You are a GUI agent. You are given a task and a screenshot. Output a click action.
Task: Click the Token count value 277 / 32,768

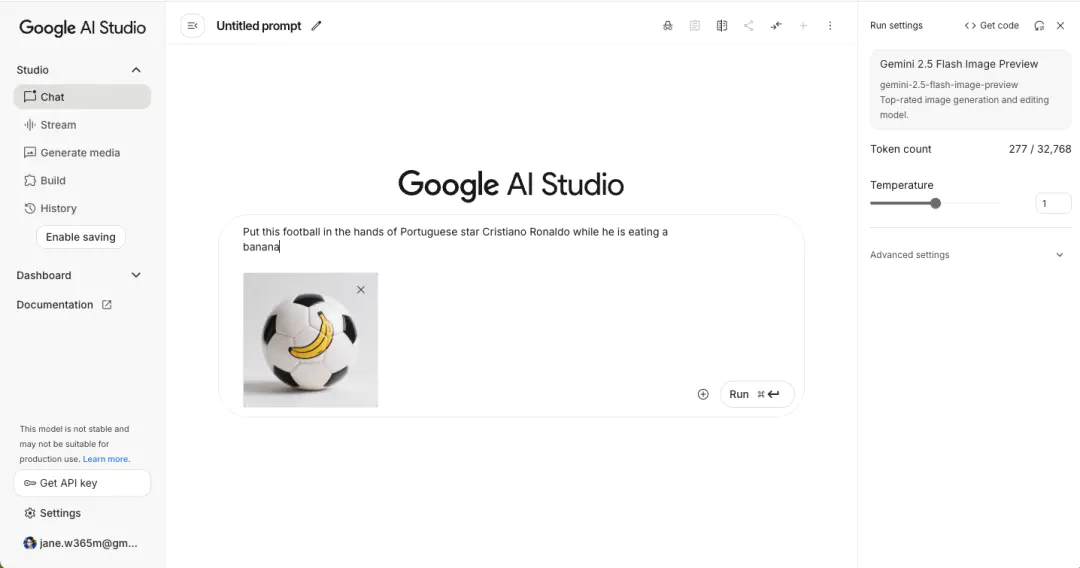[x=1039, y=149]
